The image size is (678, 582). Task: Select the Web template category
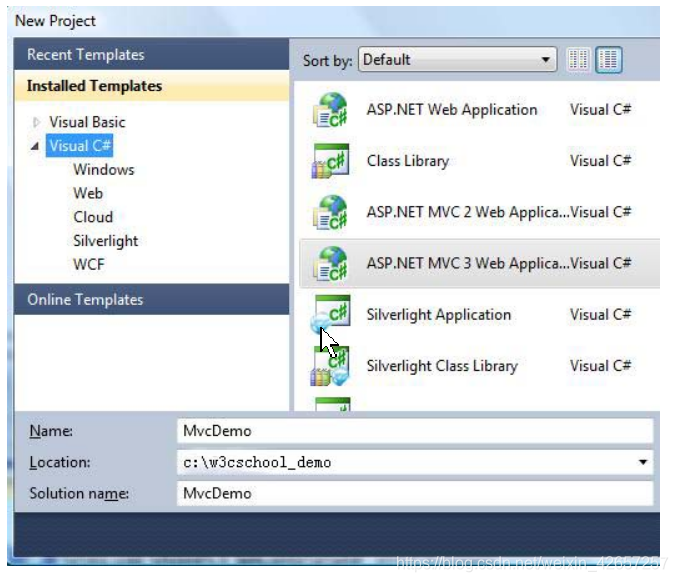(x=88, y=193)
